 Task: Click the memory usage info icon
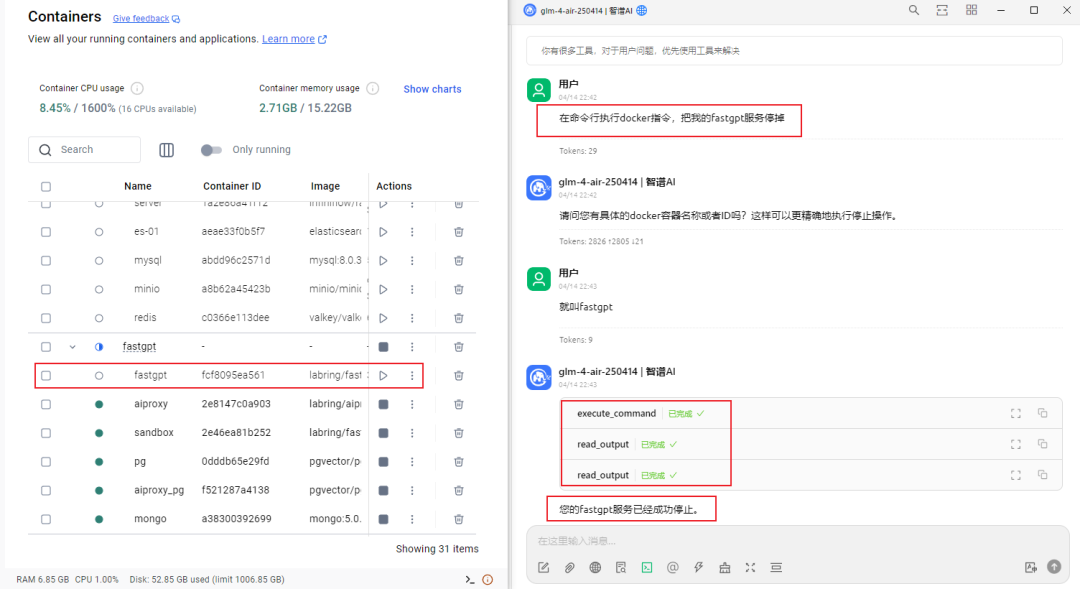pos(373,88)
